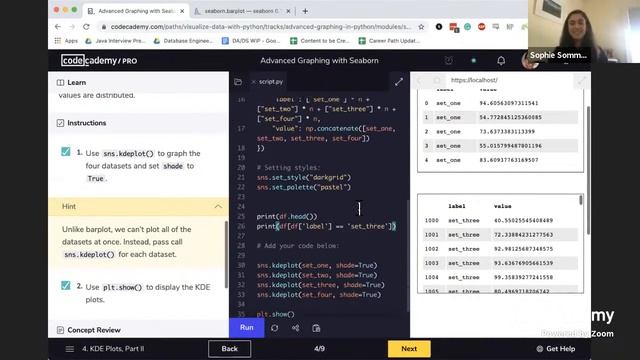The height and width of the screenshot is (360, 640).
Task: Open the Content to be Cre... bookmark
Action: click(320, 41)
